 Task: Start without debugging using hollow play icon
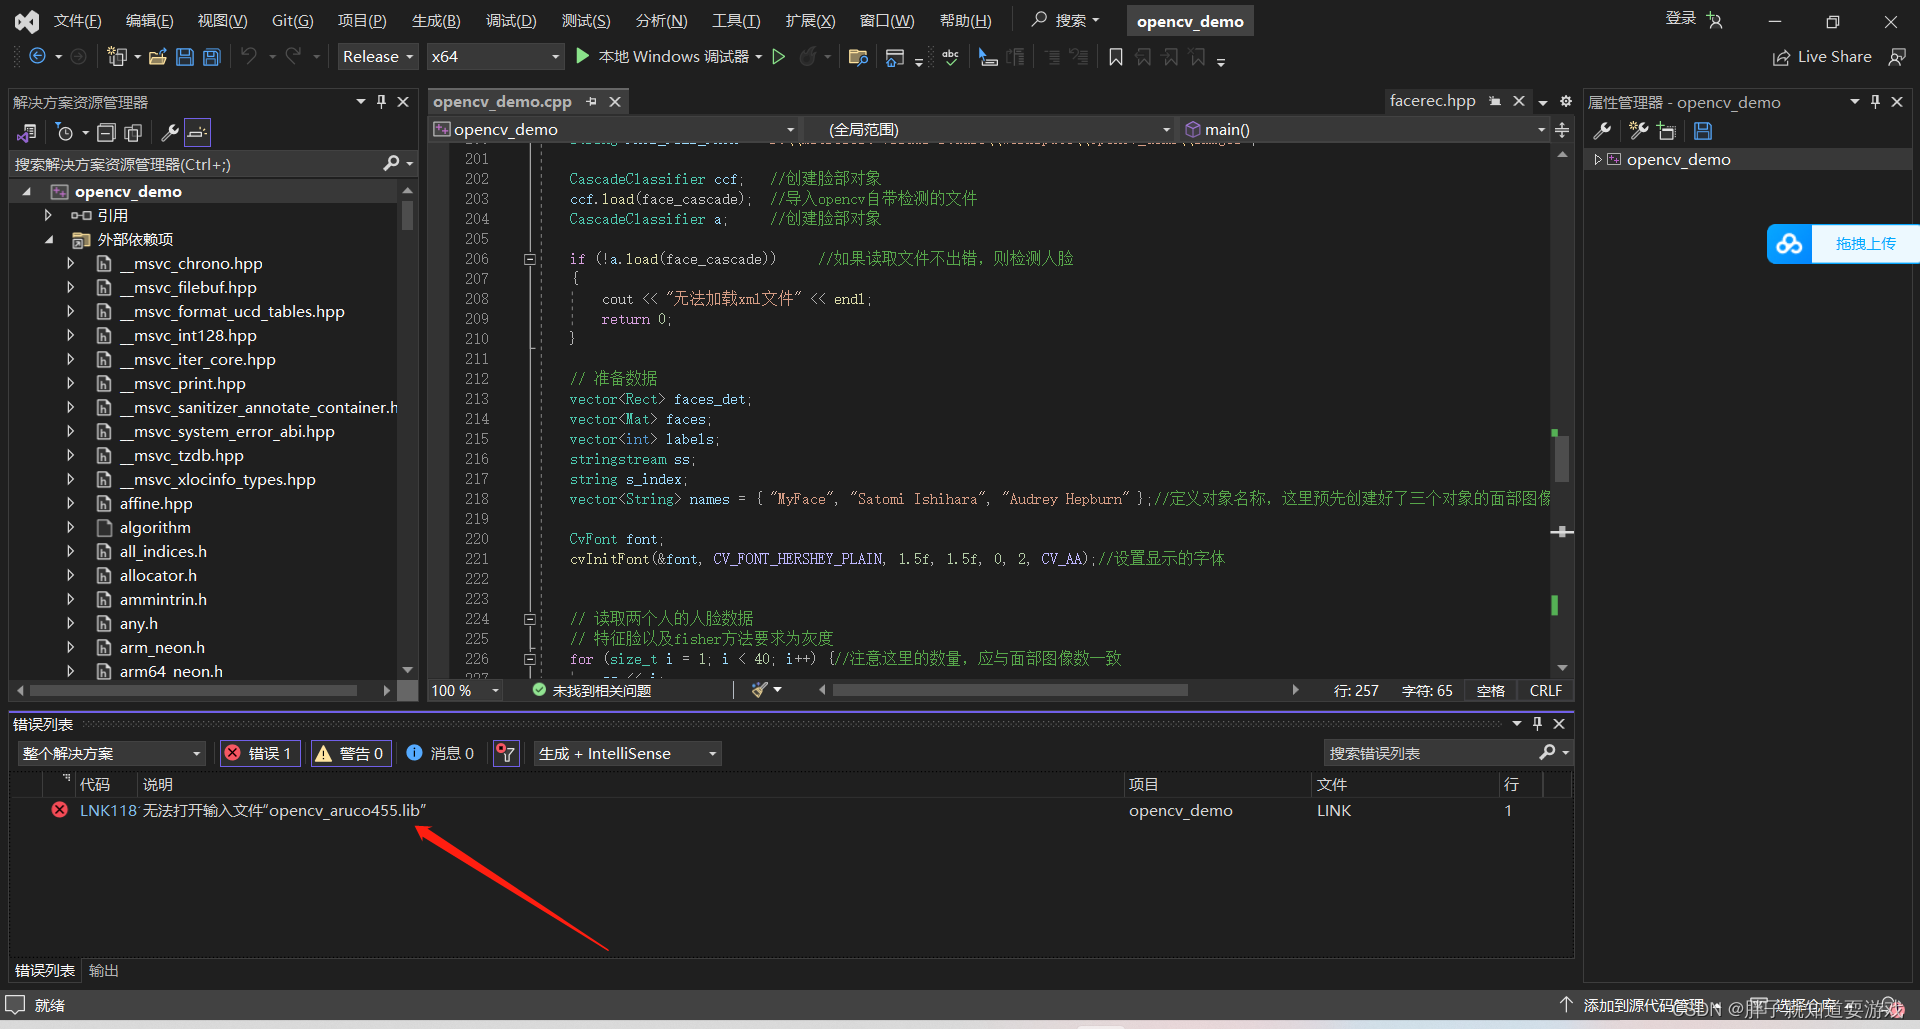click(x=779, y=57)
